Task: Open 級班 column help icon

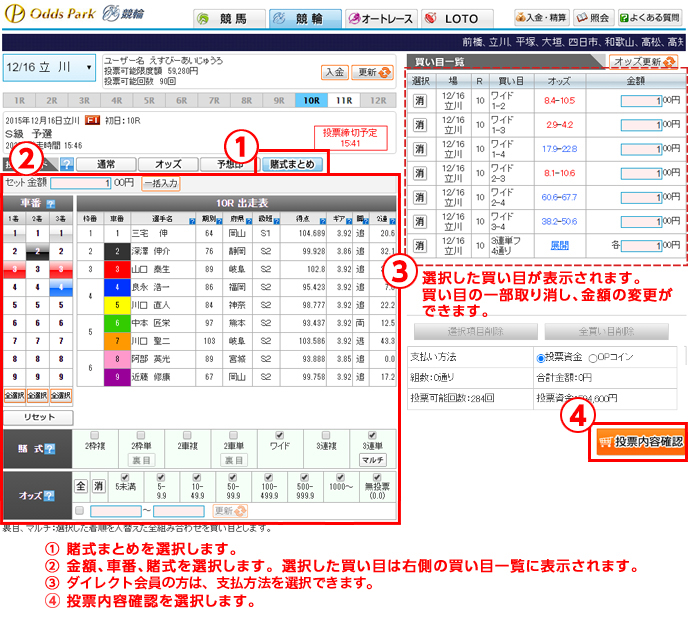Action: pyautogui.click(x=276, y=221)
